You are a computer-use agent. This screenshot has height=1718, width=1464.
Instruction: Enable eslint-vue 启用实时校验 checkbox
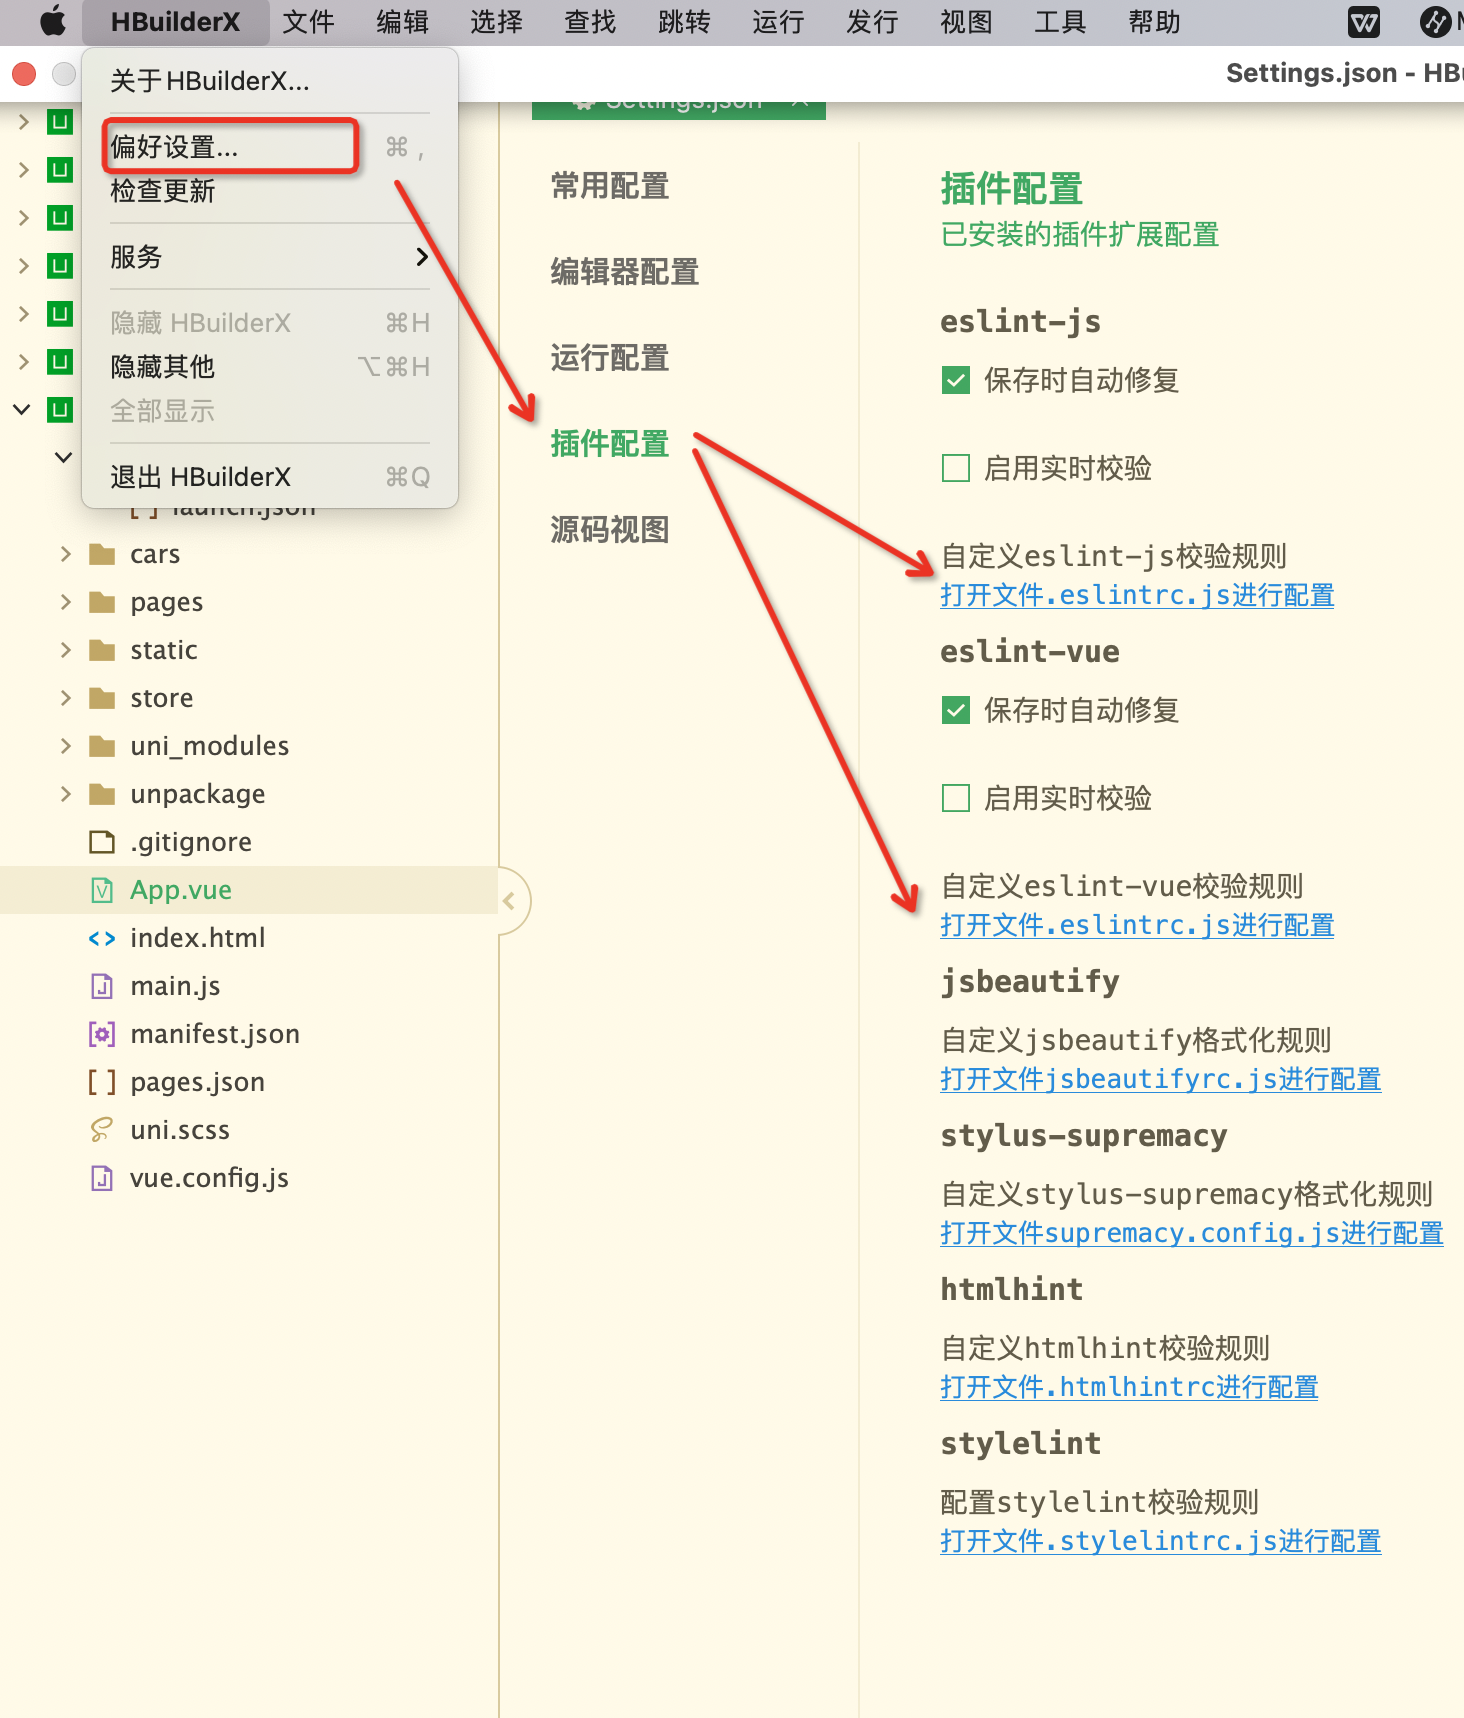[956, 798]
